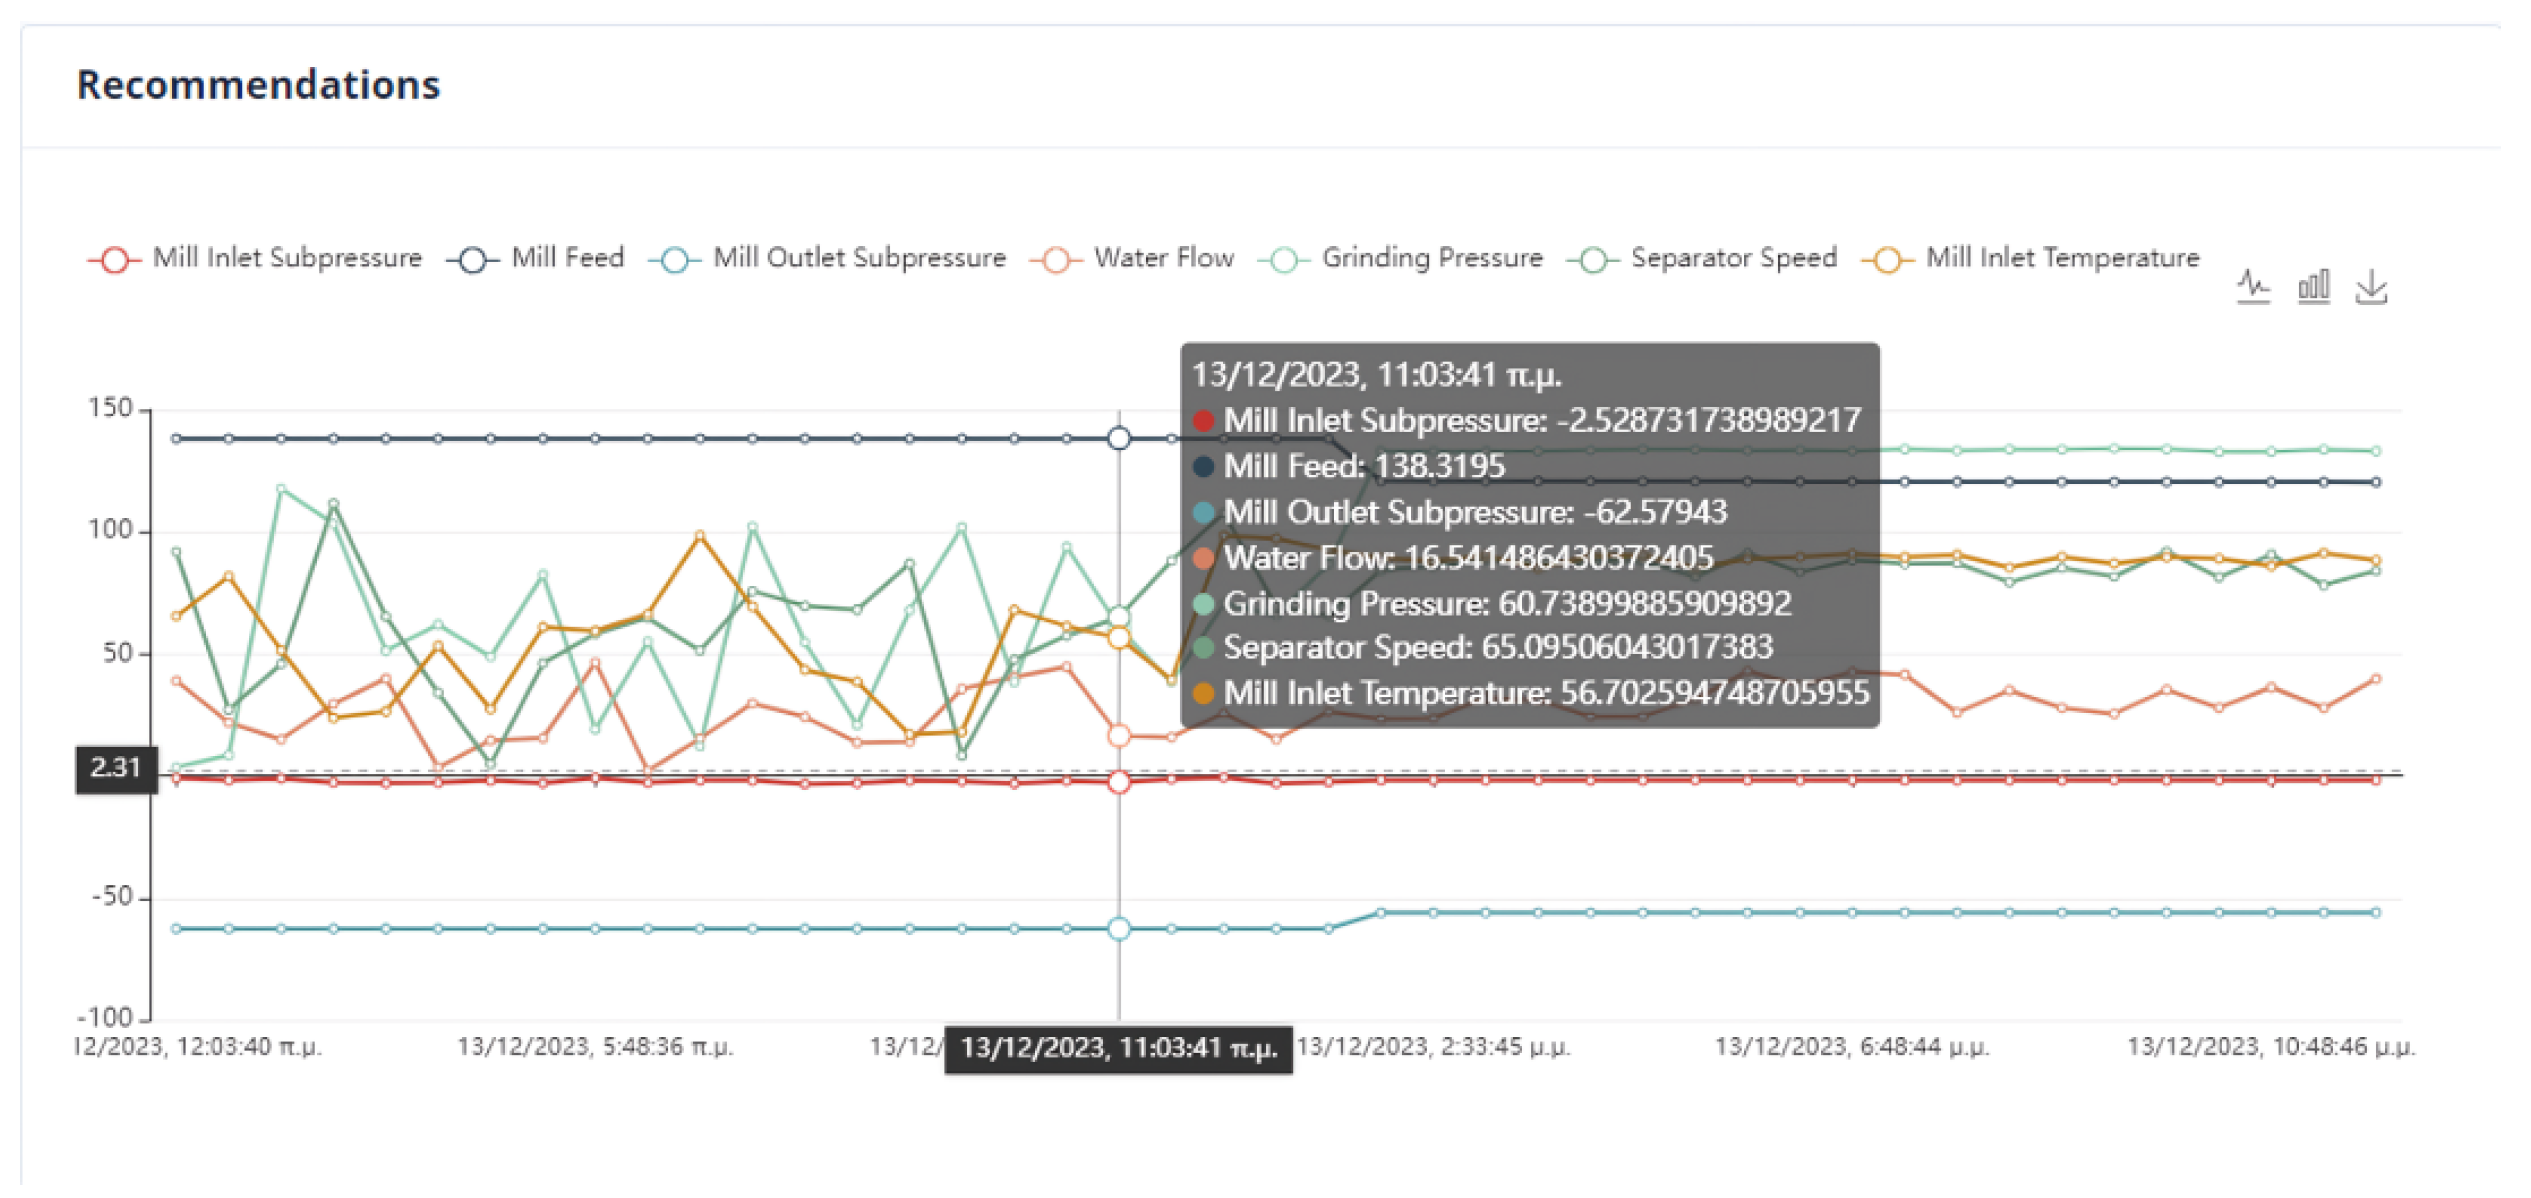Image resolution: width=2531 pixels, height=1198 pixels.
Task: Click the highlighted Mill Feed data point
Action: pos(1119,438)
